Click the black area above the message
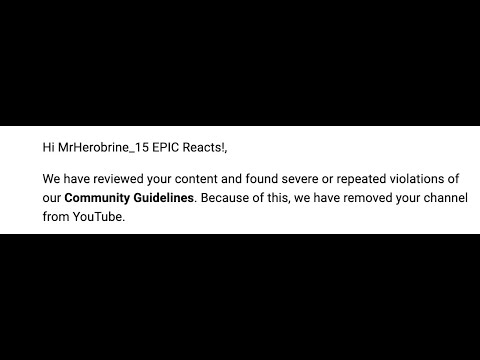The height and width of the screenshot is (360, 480). pos(240,63)
